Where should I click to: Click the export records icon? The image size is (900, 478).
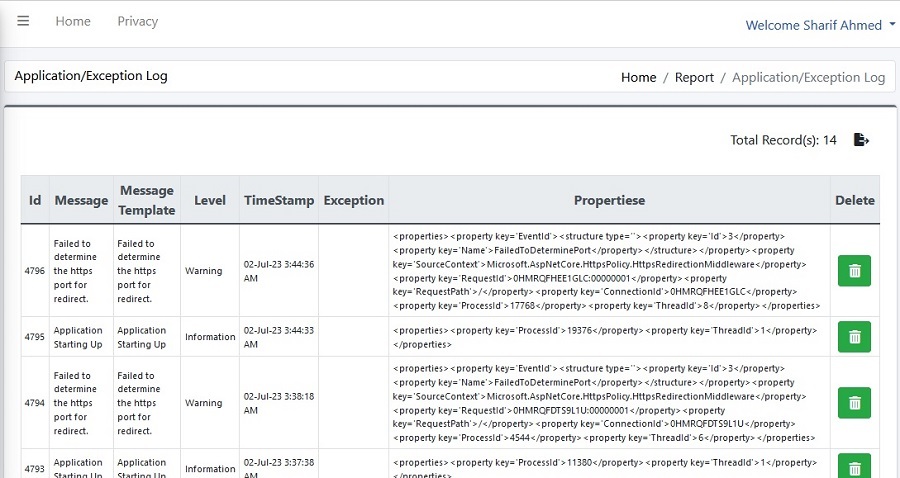click(861, 139)
